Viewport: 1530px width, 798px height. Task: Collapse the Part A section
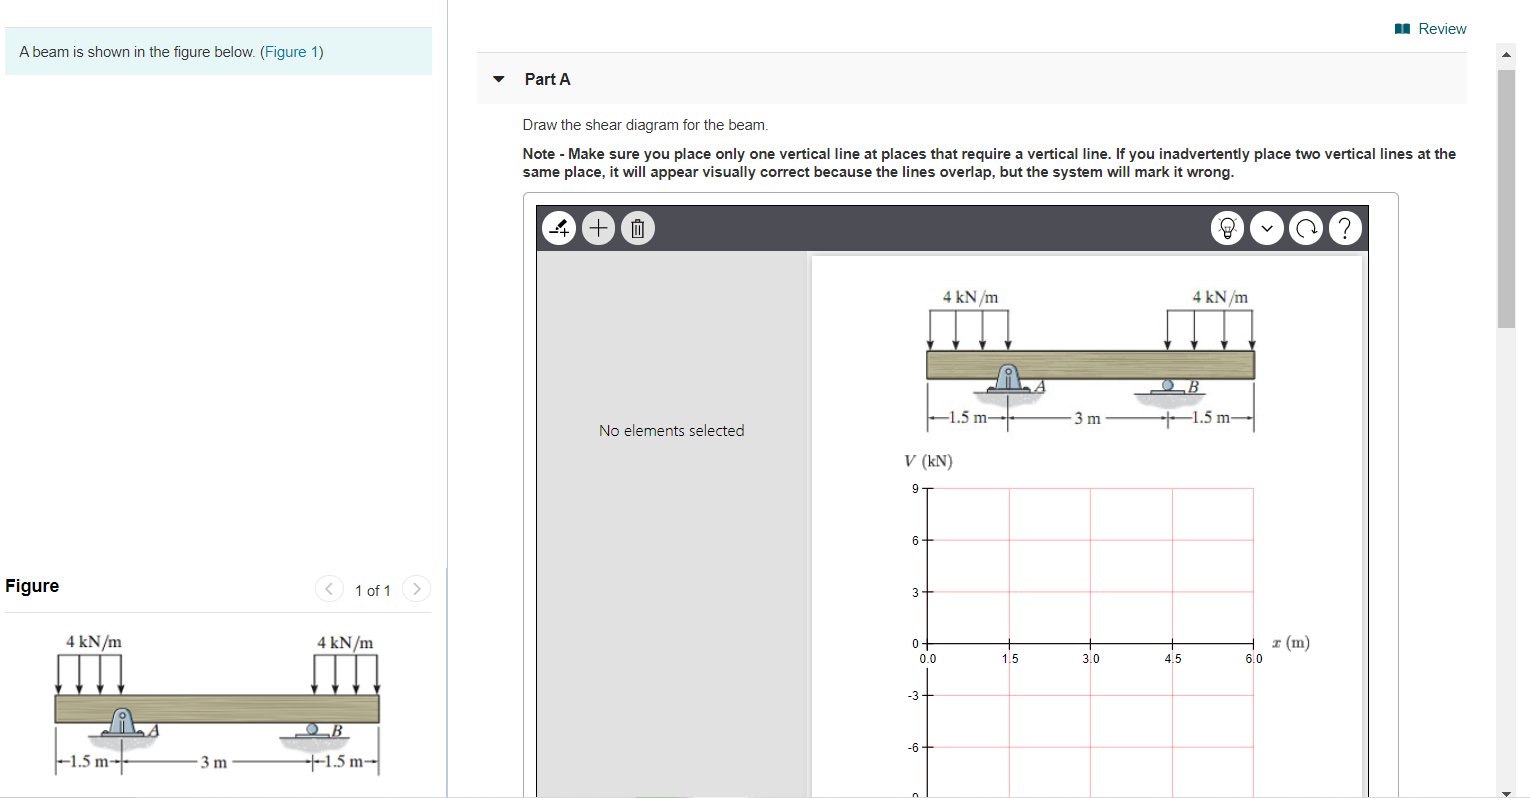(498, 78)
